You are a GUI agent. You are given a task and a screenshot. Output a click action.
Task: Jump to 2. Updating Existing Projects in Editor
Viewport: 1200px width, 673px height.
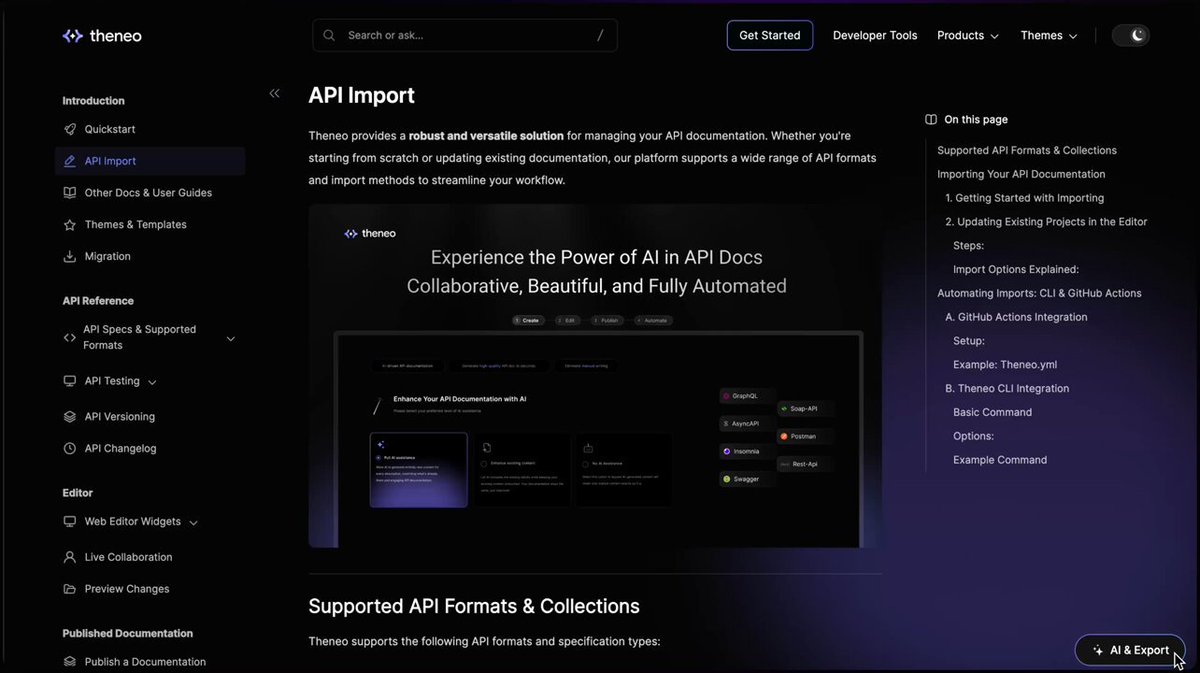click(x=1046, y=222)
